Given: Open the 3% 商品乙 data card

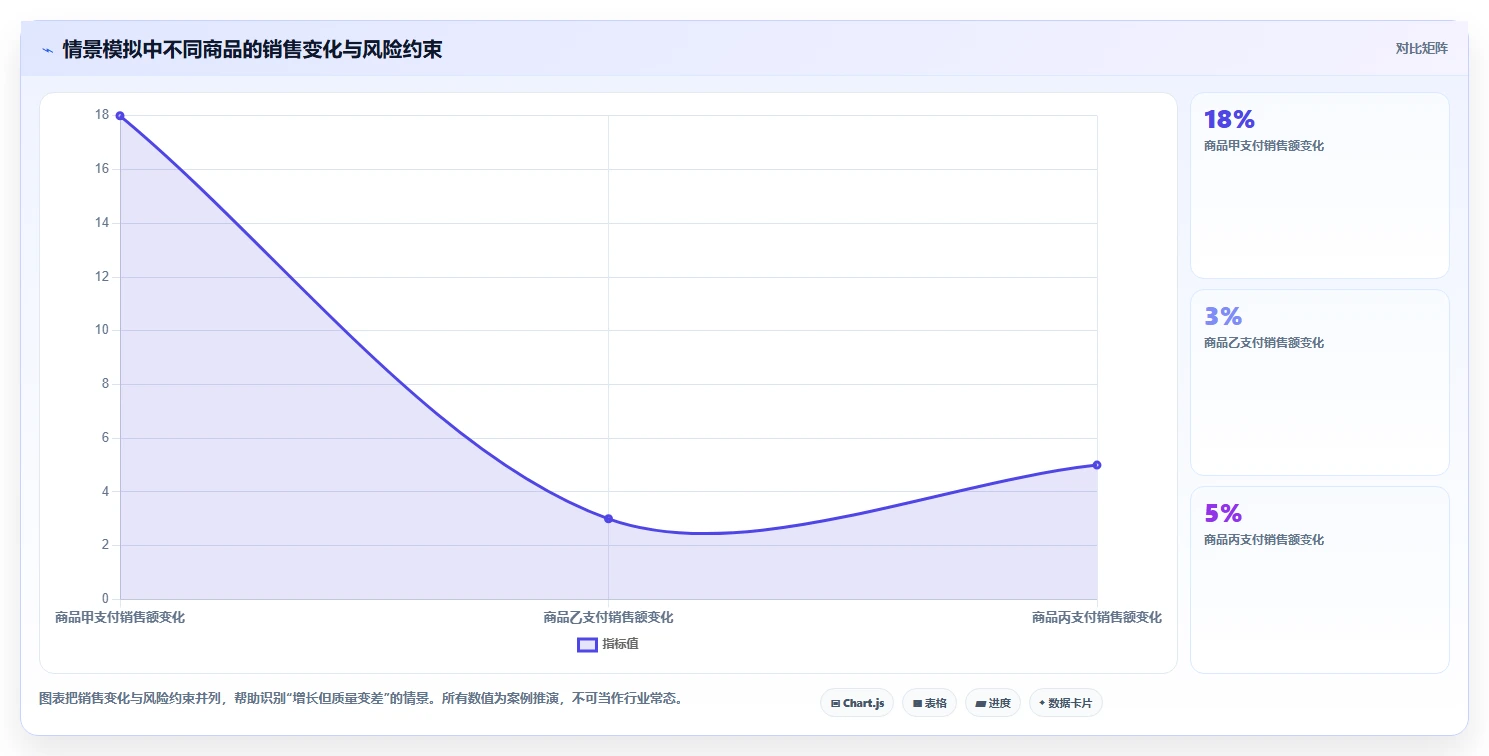Looking at the screenshot, I should (1319, 382).
